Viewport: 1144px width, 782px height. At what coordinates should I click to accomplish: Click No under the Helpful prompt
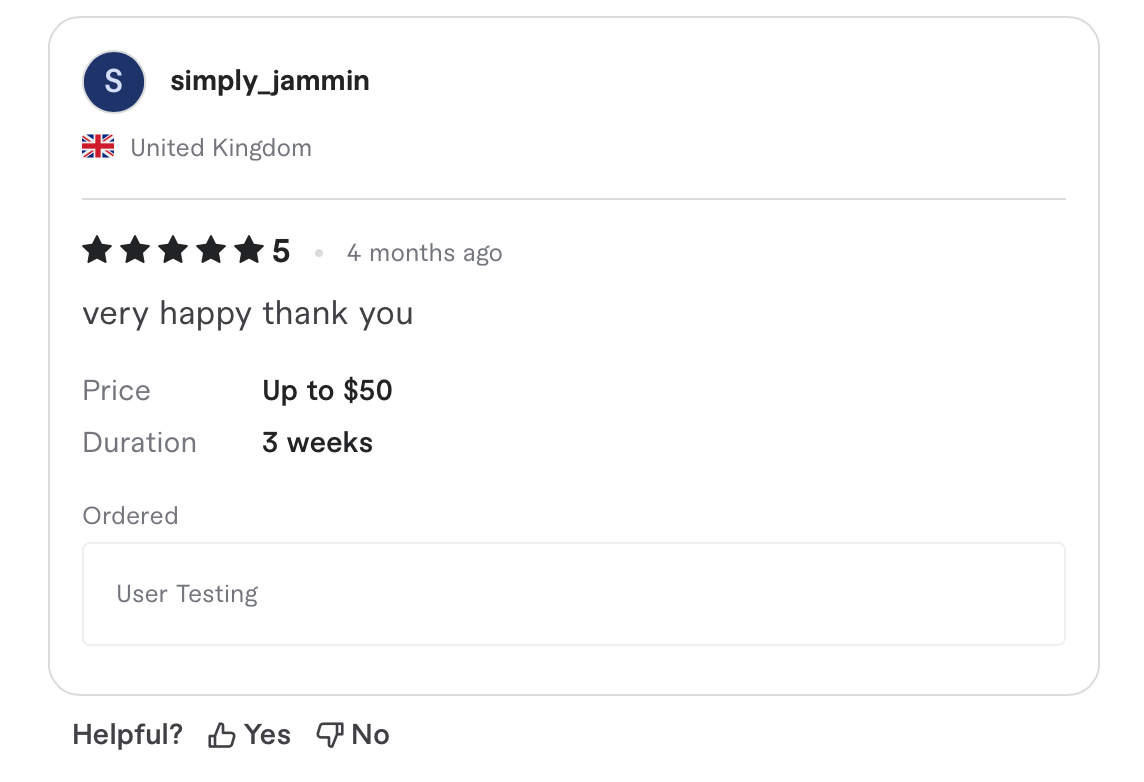370,733
